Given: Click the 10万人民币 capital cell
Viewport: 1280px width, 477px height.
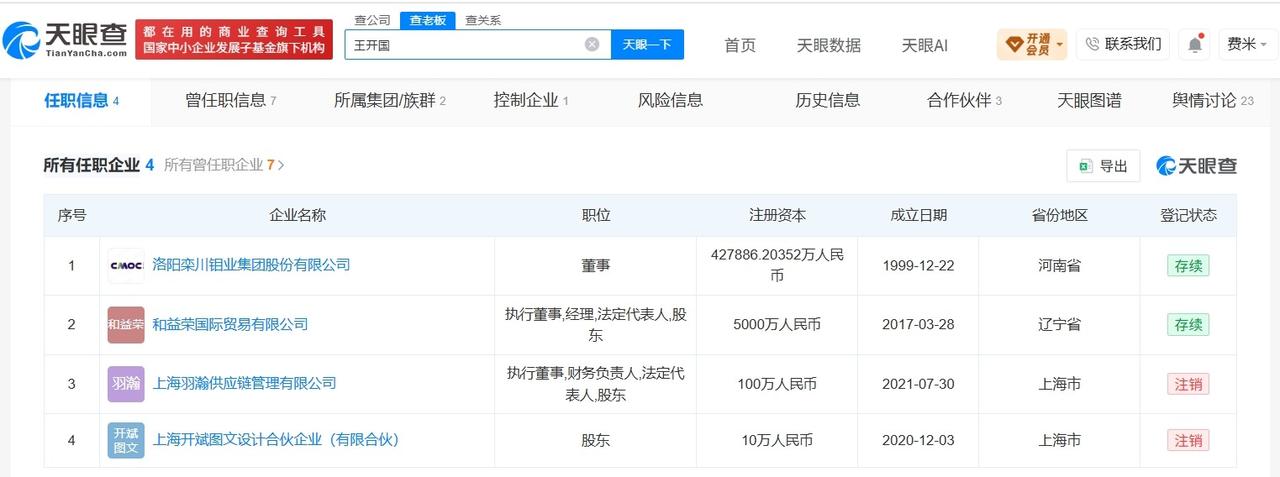Looking at the screenshot, I should click(777, 439).
